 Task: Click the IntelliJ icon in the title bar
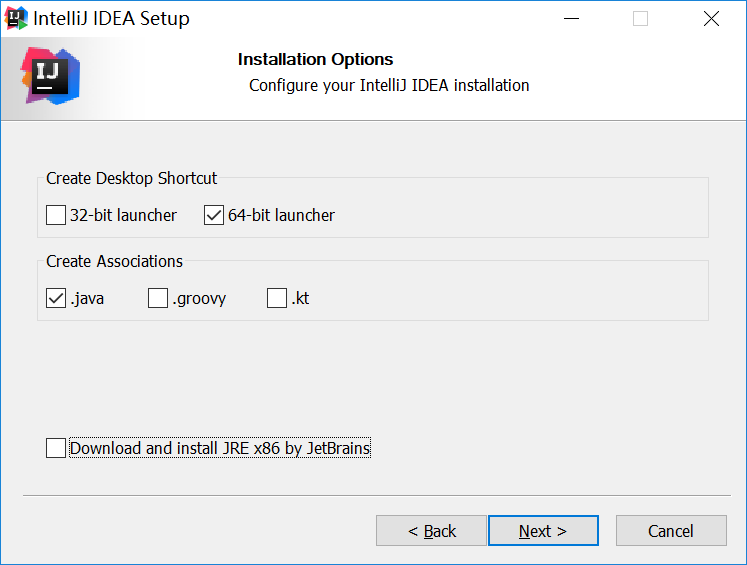point(16,19)
